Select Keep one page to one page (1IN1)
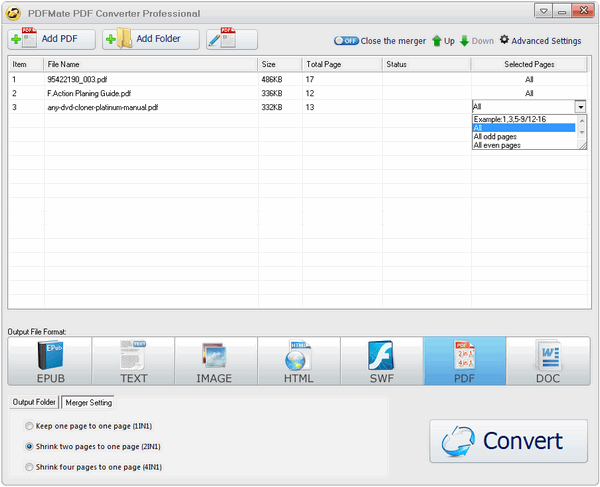Image resolution: width=600 pixels, height=487 pixels. point(88,426)
